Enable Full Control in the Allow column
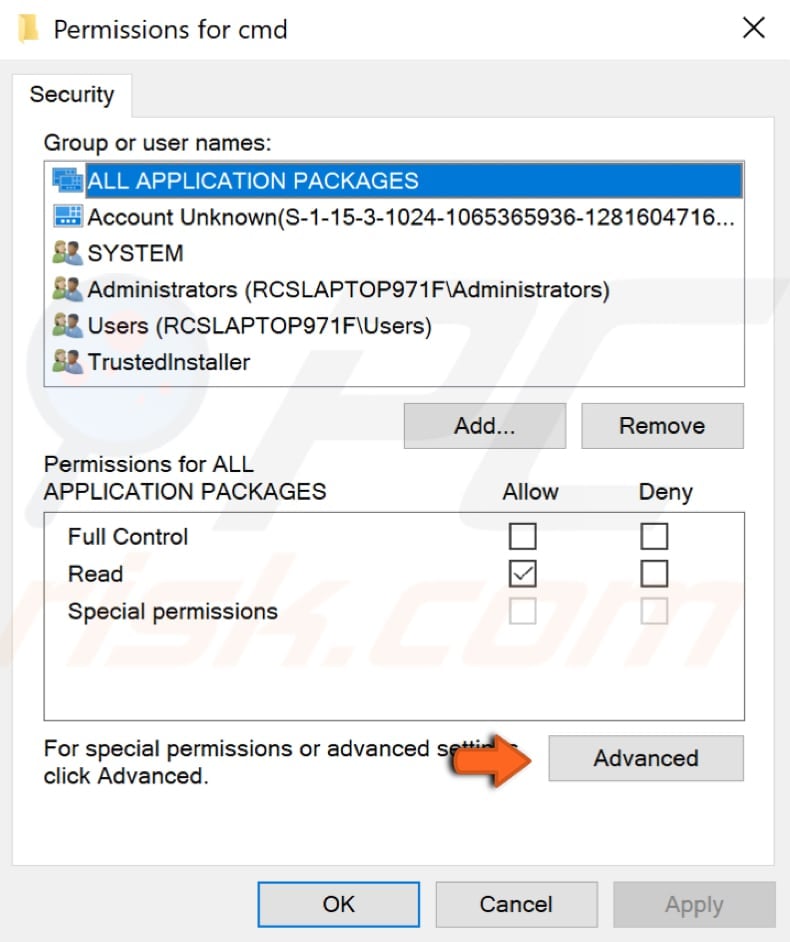Image resolution: width=790 pixels, height=942 pixels. coord(522,536)
